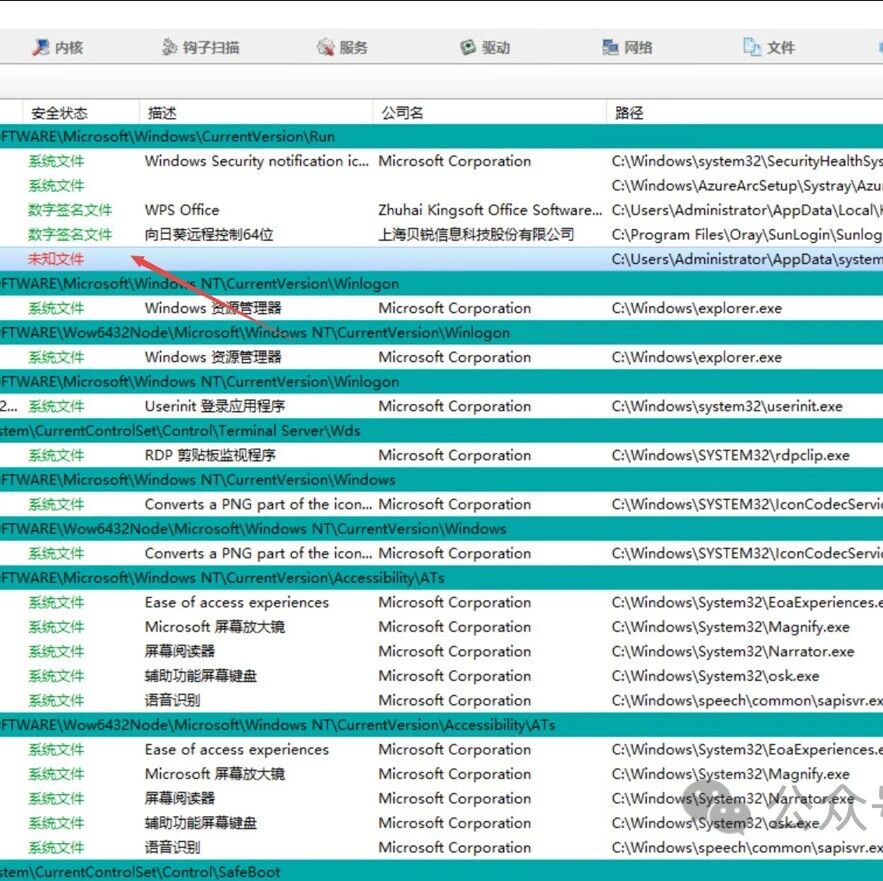The height and width of the screenshot is (881, 883).
Task: Click Zhuhai Kingsoft Office Software company cell
Action: 490,210
